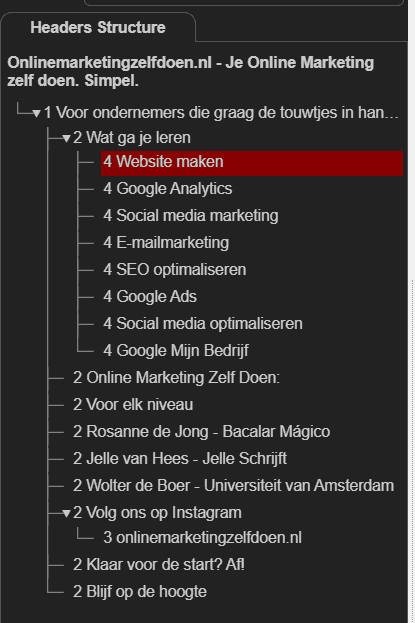Select '2 Jelle van Hees - Jelle Schrijft'
Viewport: 415px width, 623px height.
pyautogui.click(x=180, y=459)
